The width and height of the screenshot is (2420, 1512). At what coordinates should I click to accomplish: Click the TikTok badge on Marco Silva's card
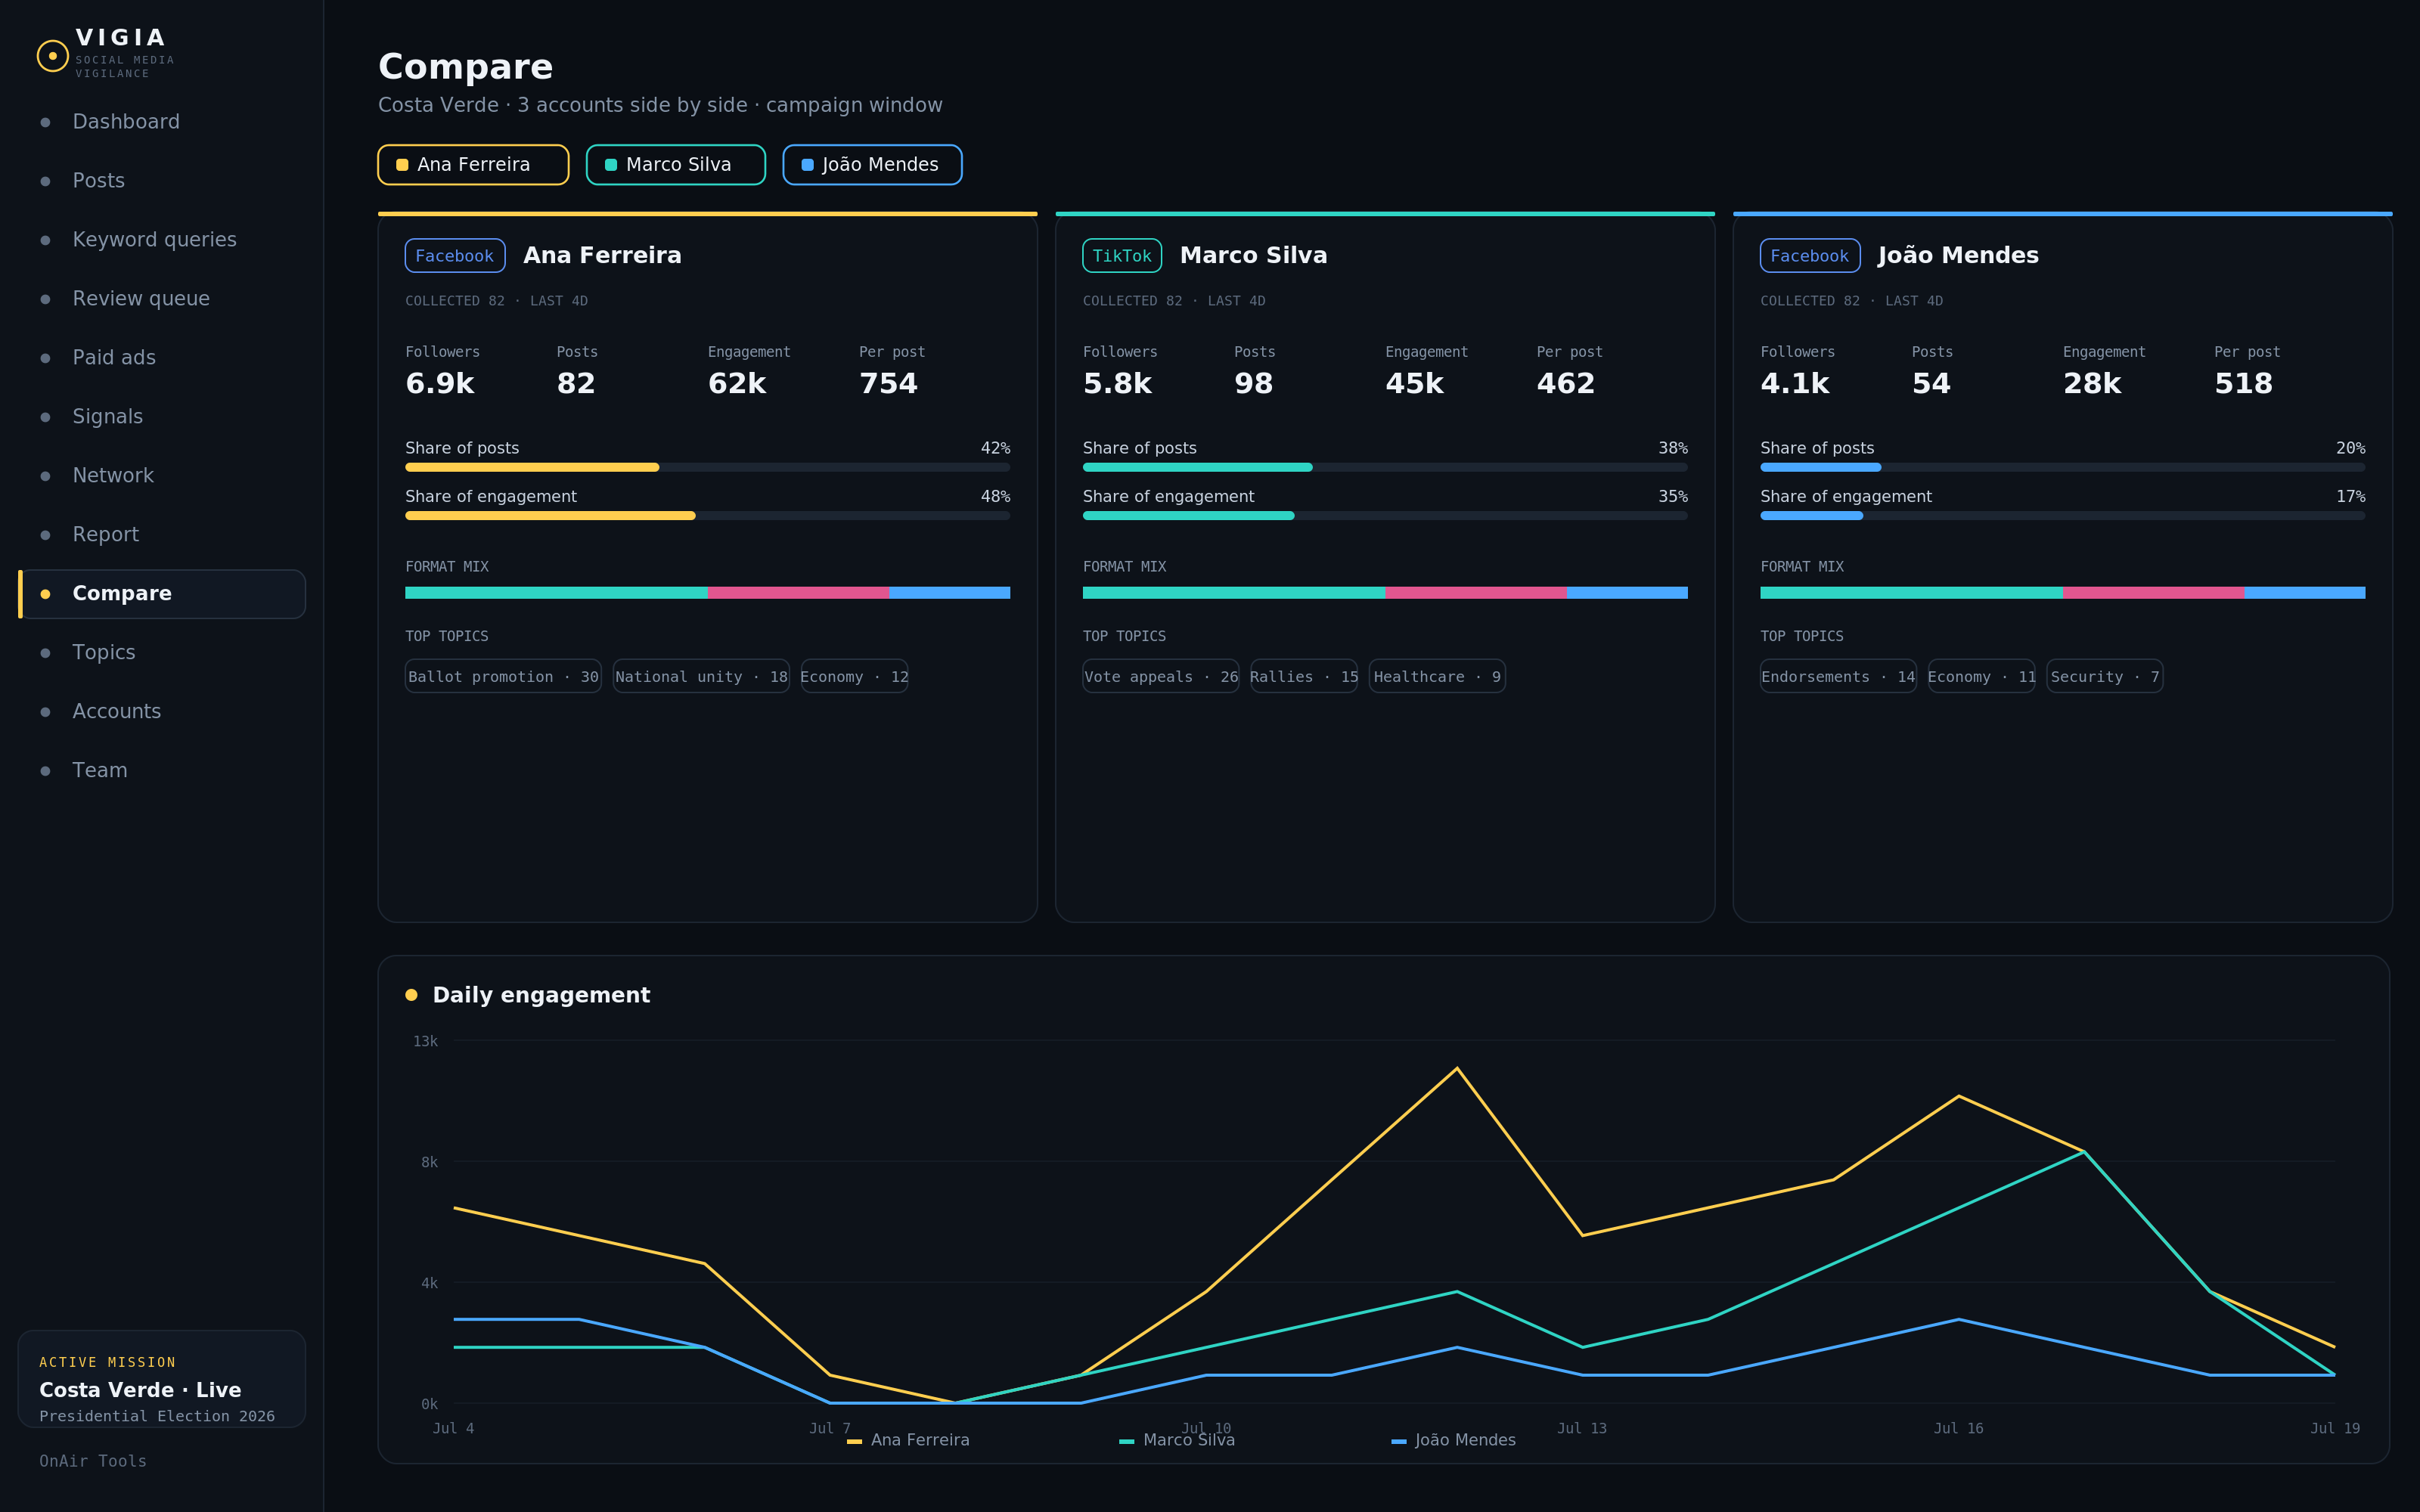(x=1122, y=256)
